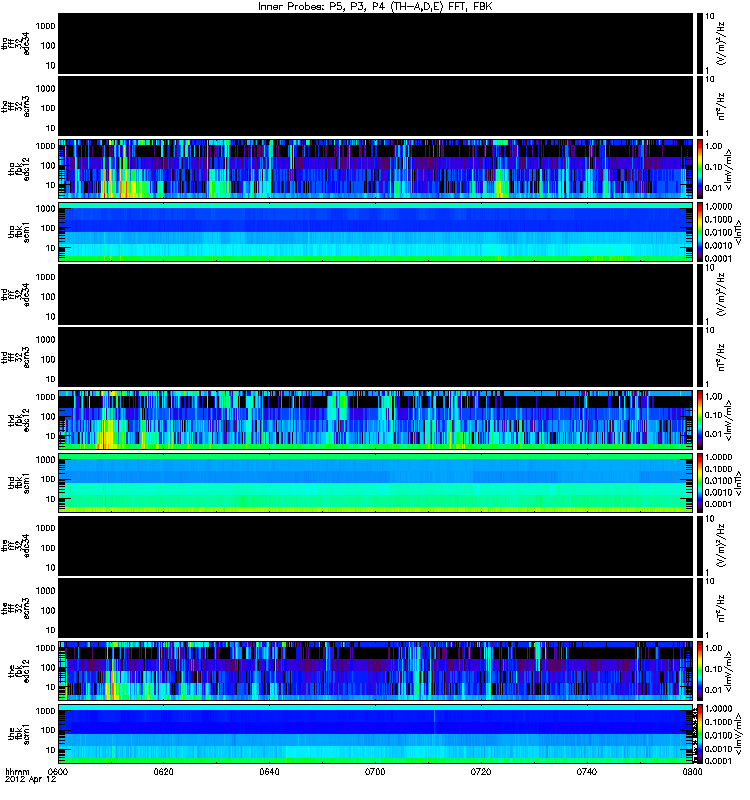Click the 'the fbk edc12' y-axis title
Screen dimensions: 750x800
(19, 671)
